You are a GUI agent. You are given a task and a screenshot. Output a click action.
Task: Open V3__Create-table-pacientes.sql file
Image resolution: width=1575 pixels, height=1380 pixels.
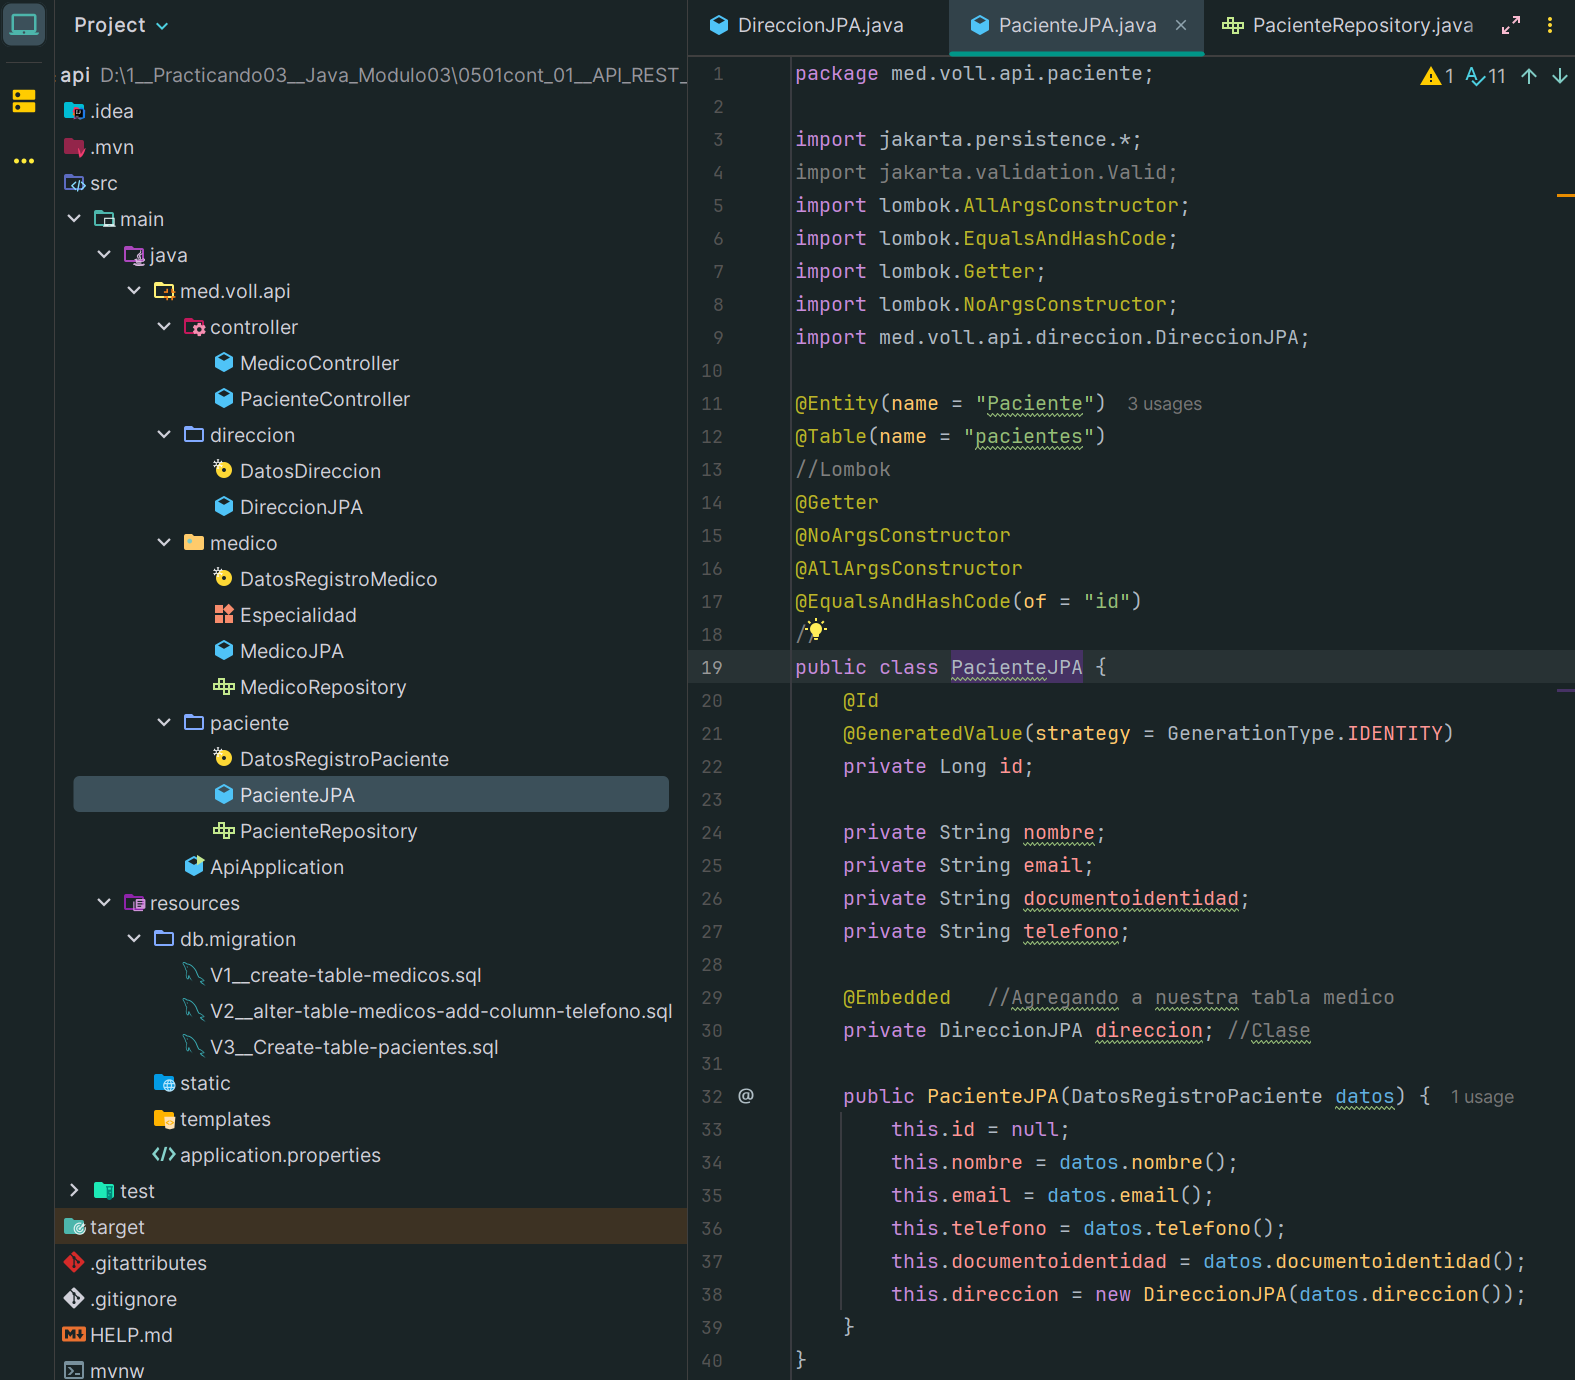[341, 1047]
